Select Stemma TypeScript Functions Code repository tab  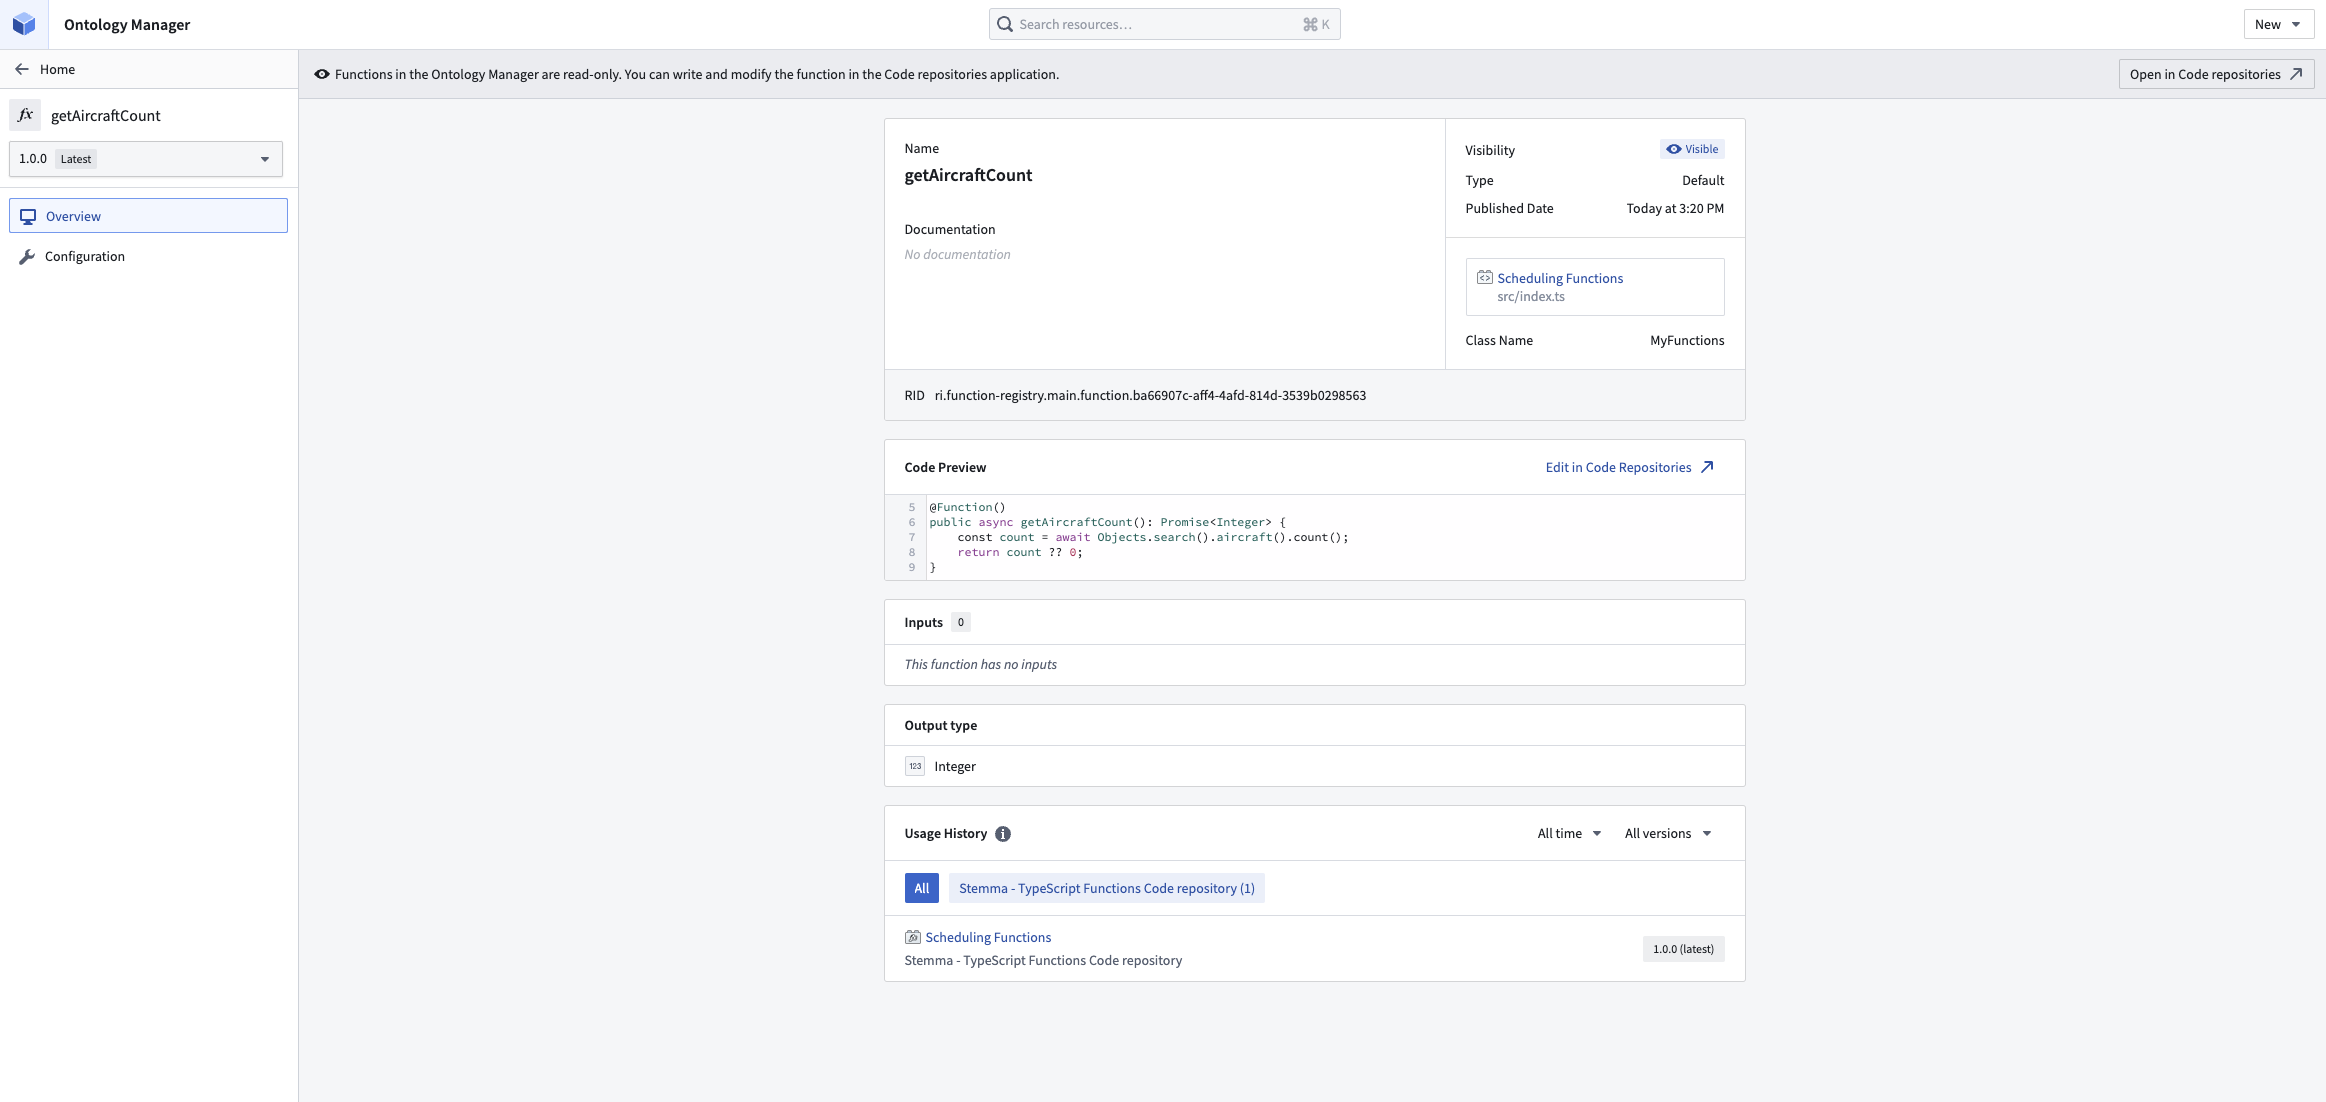pyautogui.click(x=1107, y=888)
